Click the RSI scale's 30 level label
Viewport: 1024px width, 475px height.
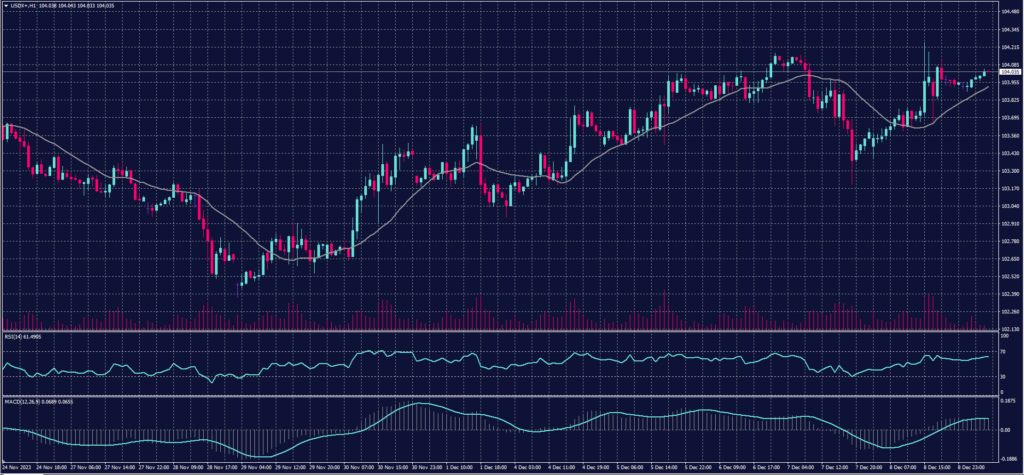1002,377
